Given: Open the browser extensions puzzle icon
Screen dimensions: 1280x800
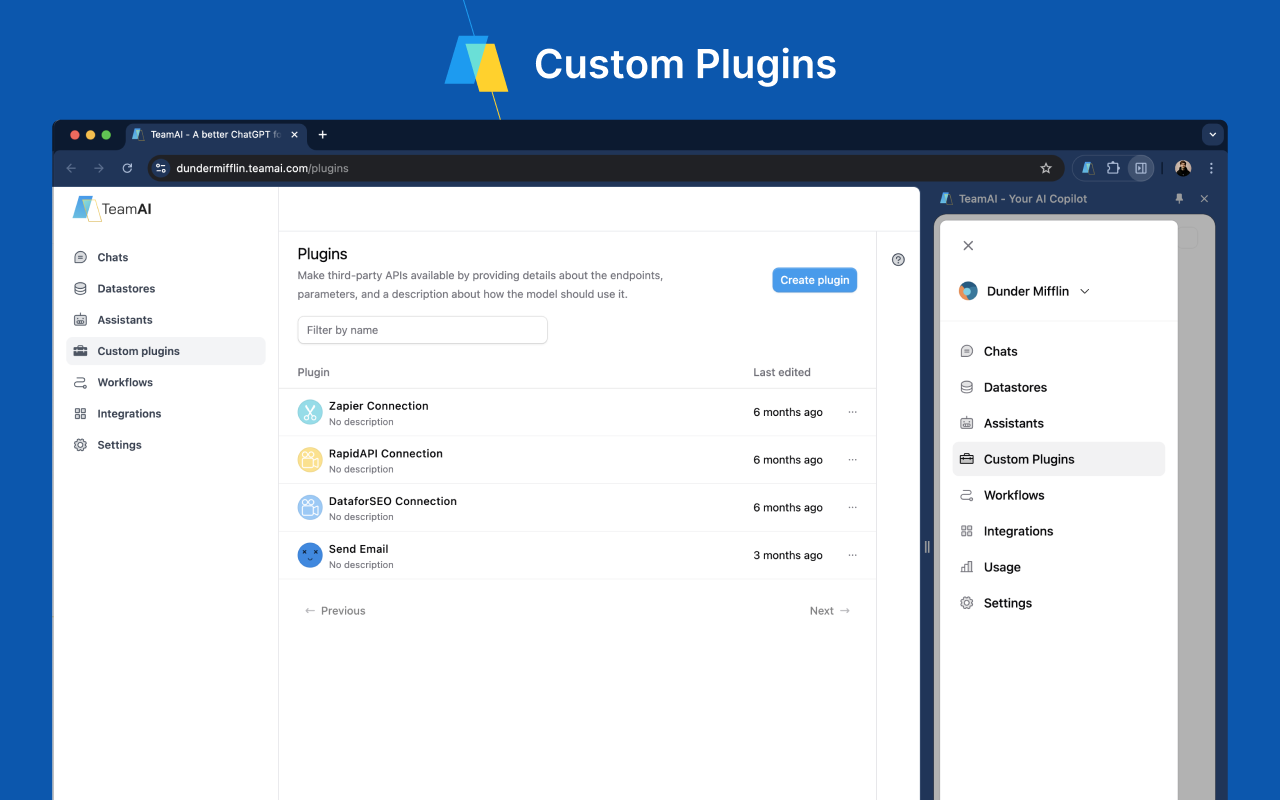Looking at the screenshot, I should tap(1113, 168).
